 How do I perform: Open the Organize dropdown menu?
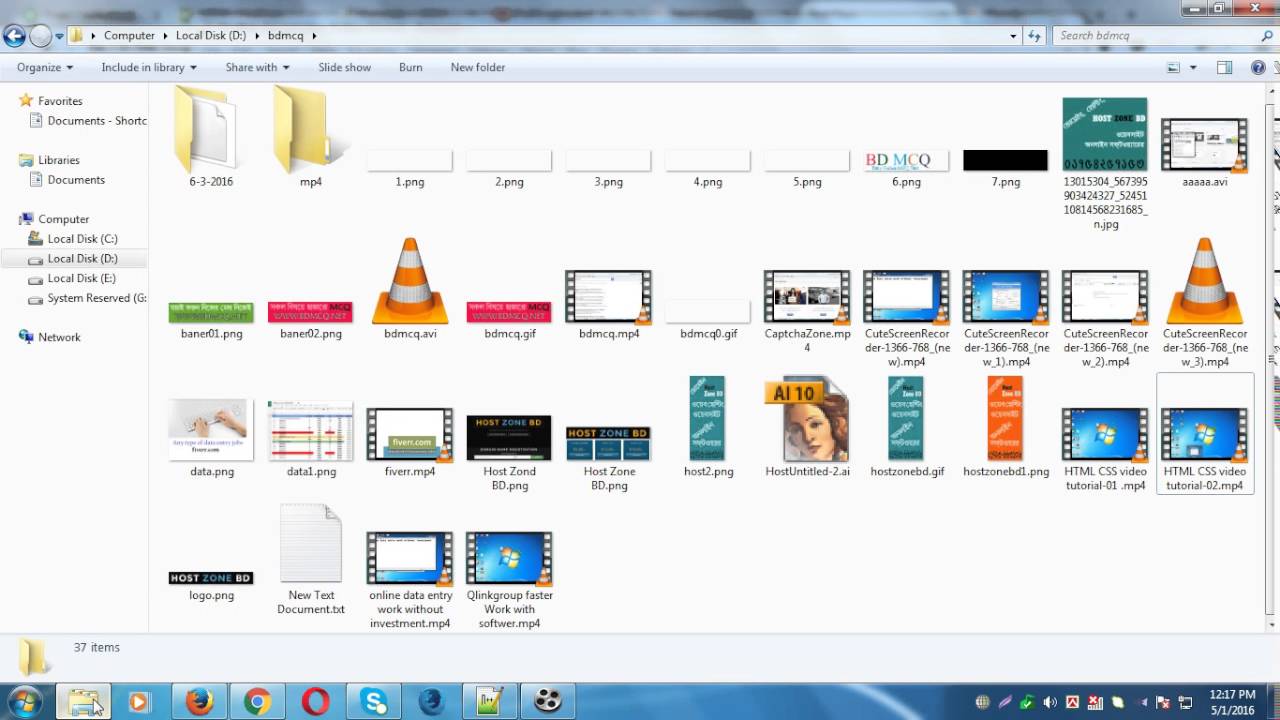(x=45, y=67)
